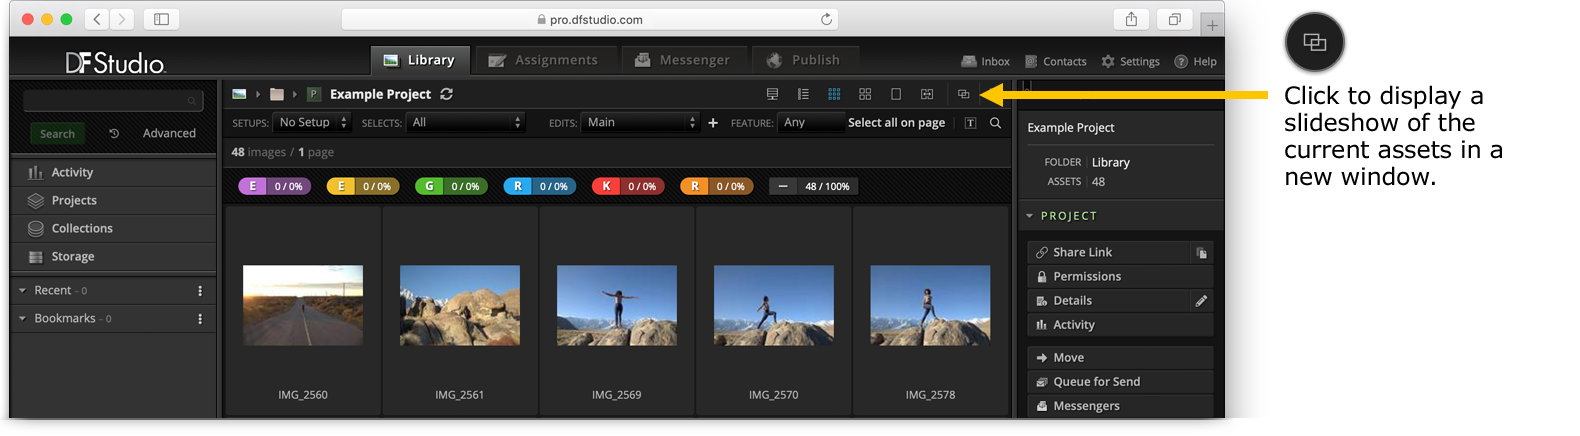
Task: Open Projects in the left sidebar
Action: pyautogui.click(x=114, y=201)
